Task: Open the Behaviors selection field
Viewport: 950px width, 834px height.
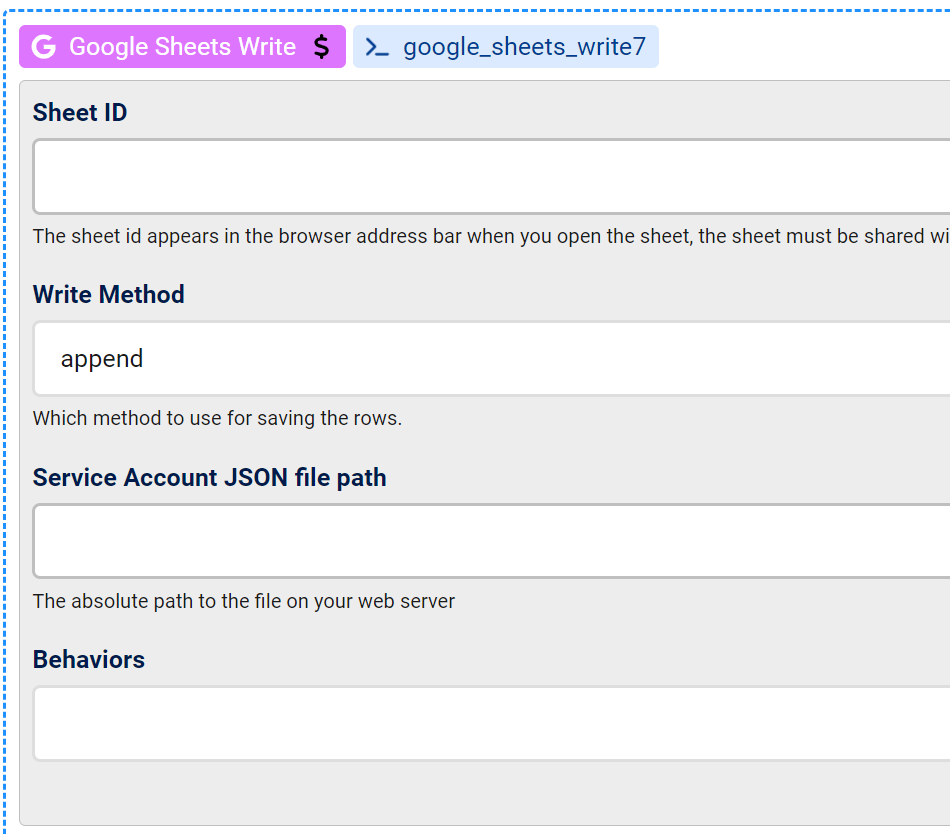Action: pos(491,723)
